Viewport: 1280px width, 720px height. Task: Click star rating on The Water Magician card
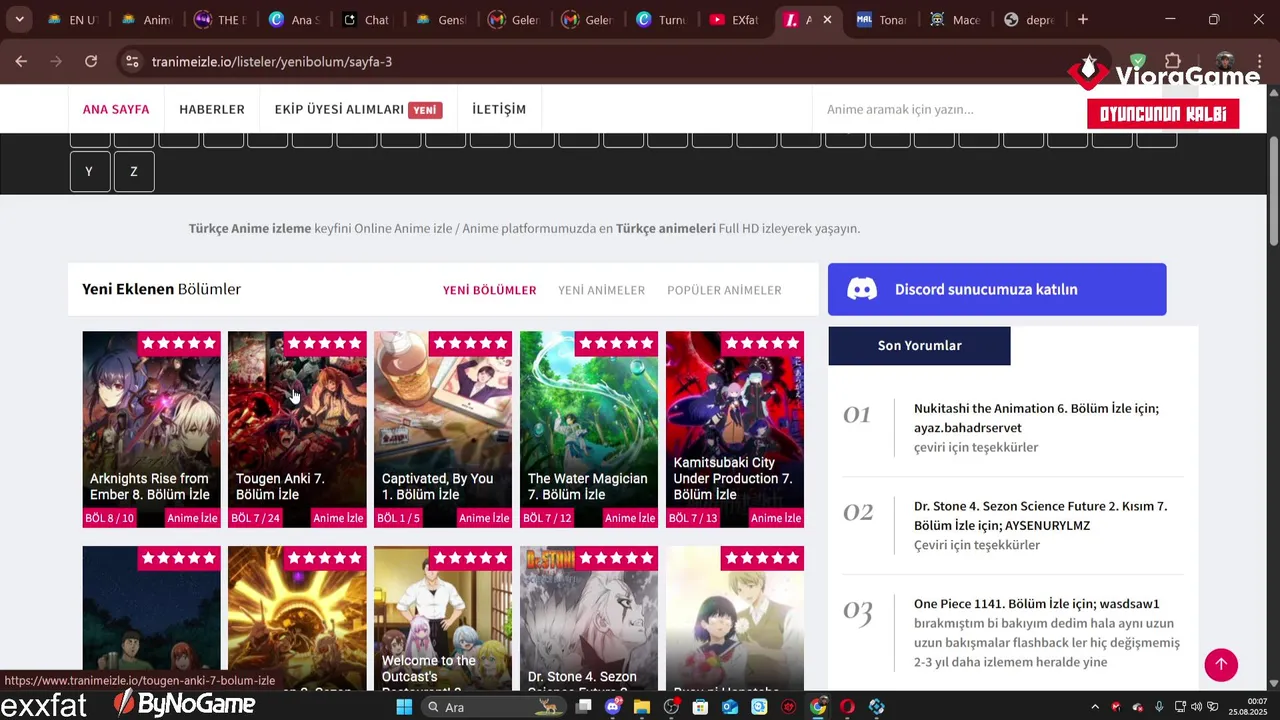[x=617, y=343]
